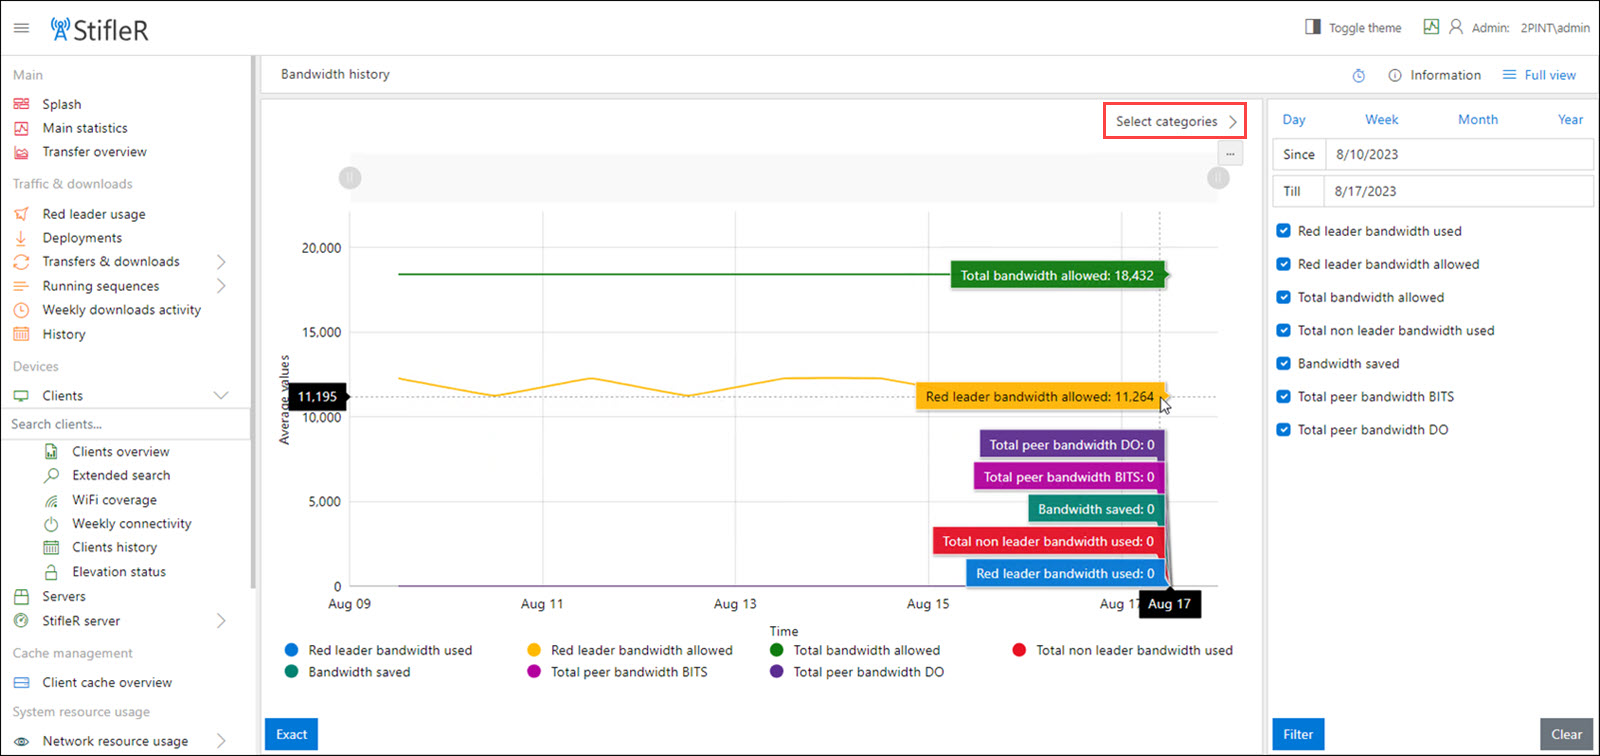The height and width of the screenshot is (756, 1600).
Task: Click the clock refresh icon in header
Action: click(x=1358, y=76)
